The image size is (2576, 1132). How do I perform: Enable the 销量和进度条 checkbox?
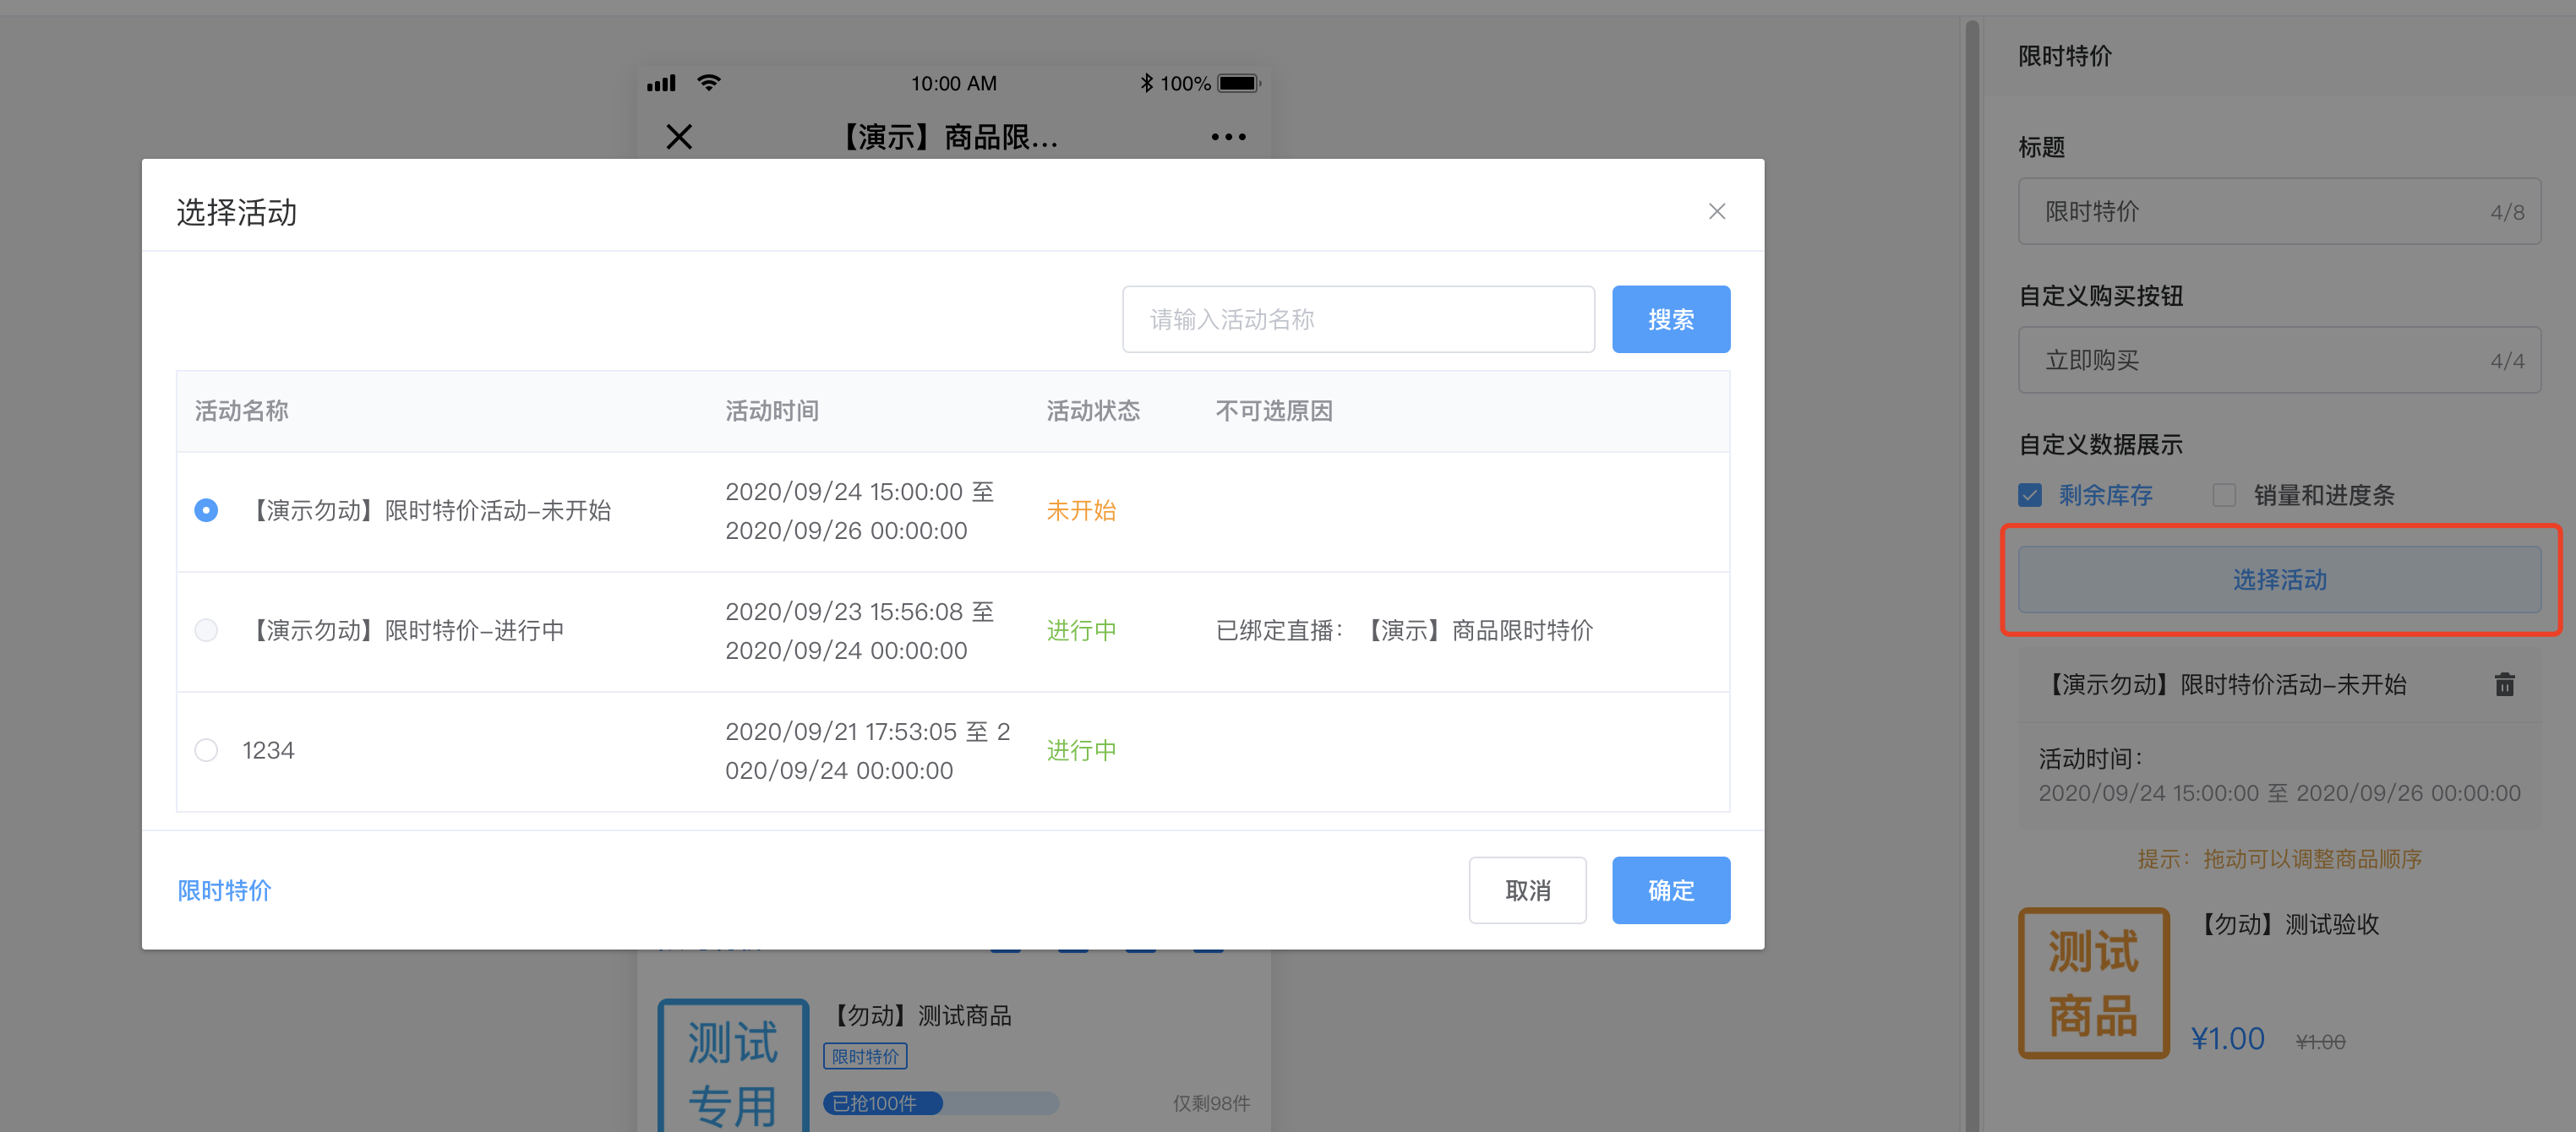pos(2224,495)
